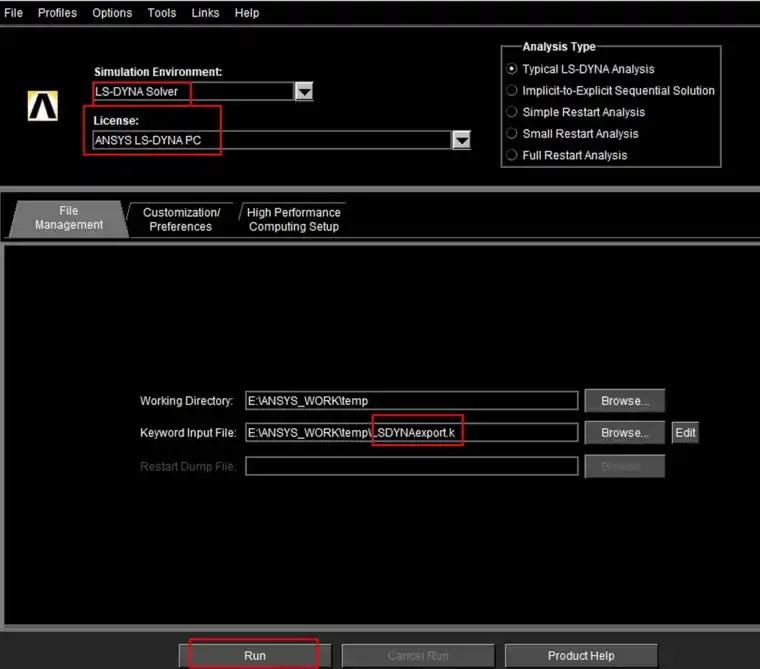Viewport: 760px width, 669px height.
Task: Click the Keyword Input File field
Action: click(x=412, y=432)
